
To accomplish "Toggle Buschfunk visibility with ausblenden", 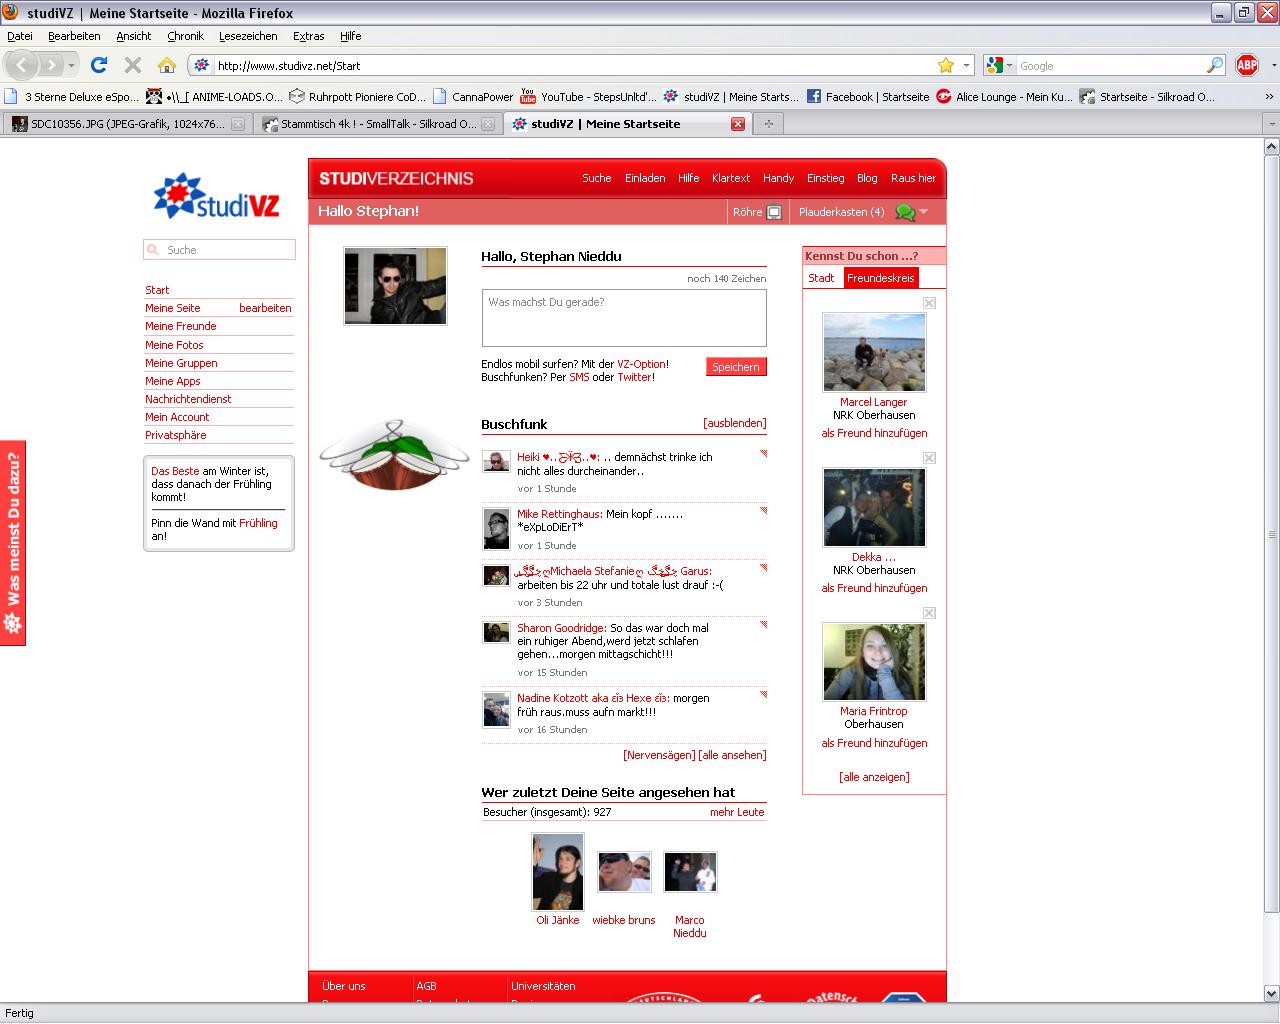I will [x=734, y=423].
